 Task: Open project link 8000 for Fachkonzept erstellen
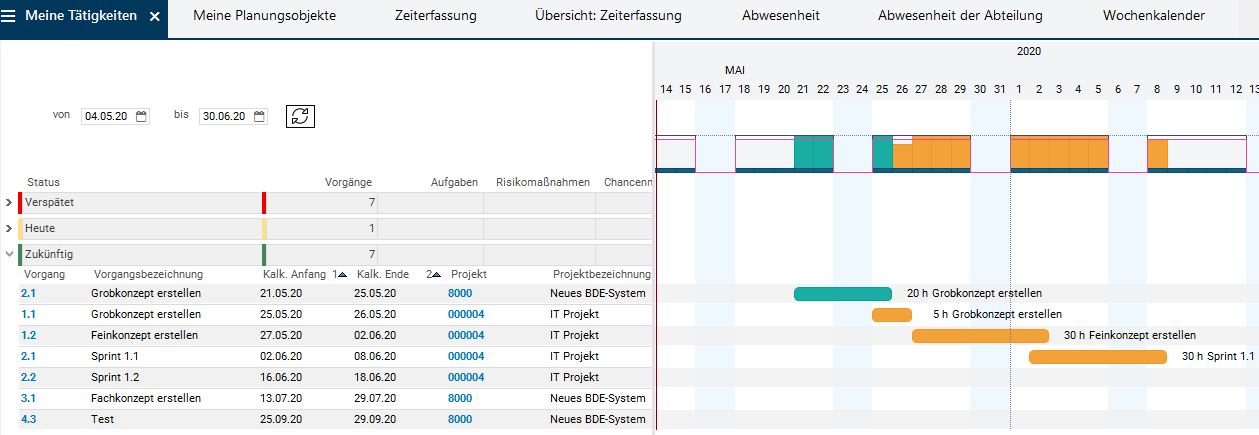point(460,398)
